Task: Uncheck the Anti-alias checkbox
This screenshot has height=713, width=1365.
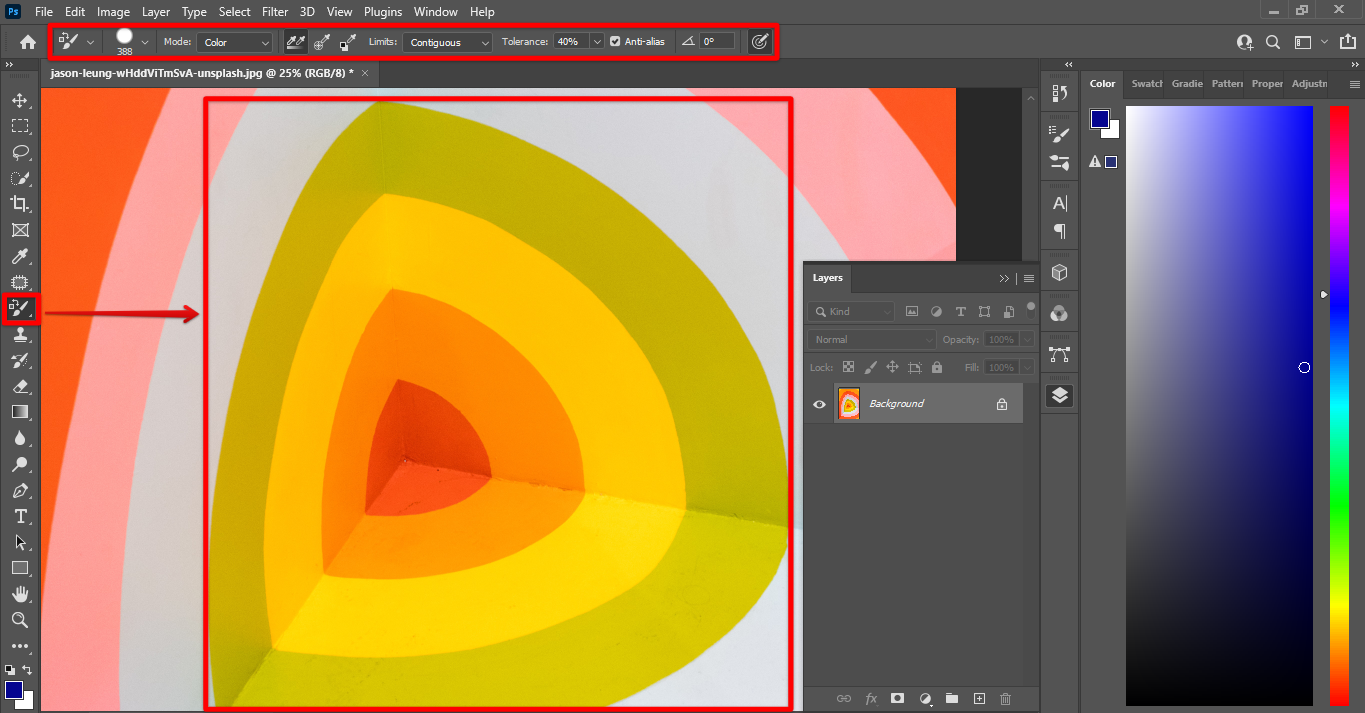Action: (x=615, y=42)
